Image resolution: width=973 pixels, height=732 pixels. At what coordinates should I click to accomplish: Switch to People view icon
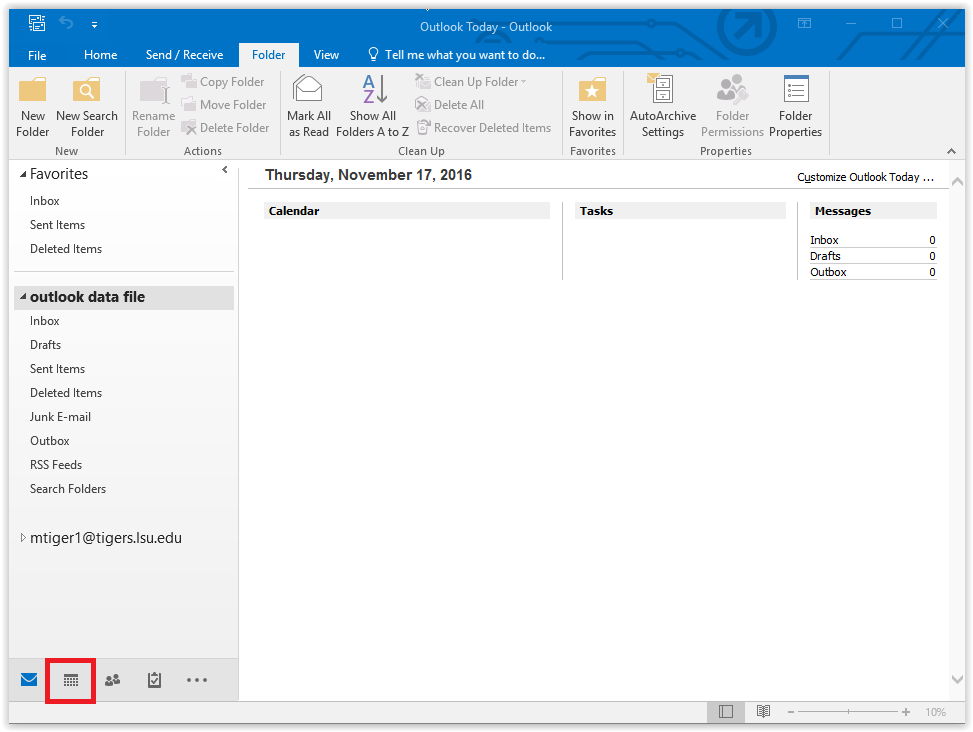(112, 681)
